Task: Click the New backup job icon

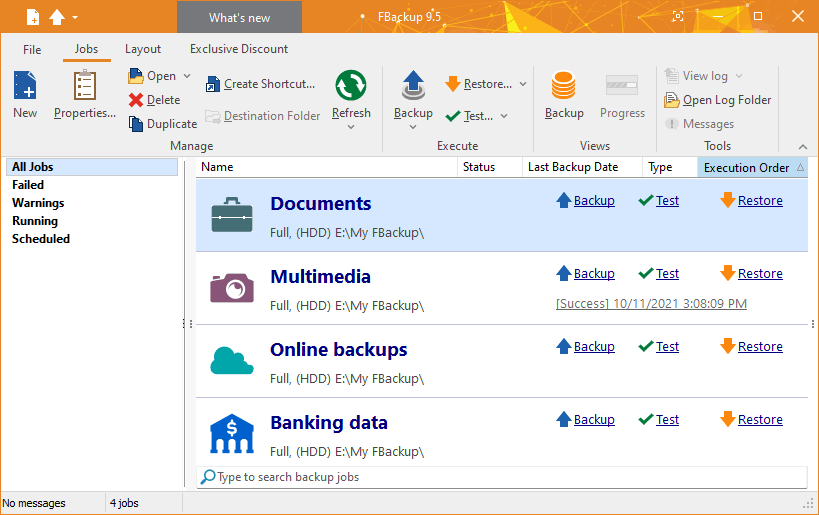Action: [25, 86]
